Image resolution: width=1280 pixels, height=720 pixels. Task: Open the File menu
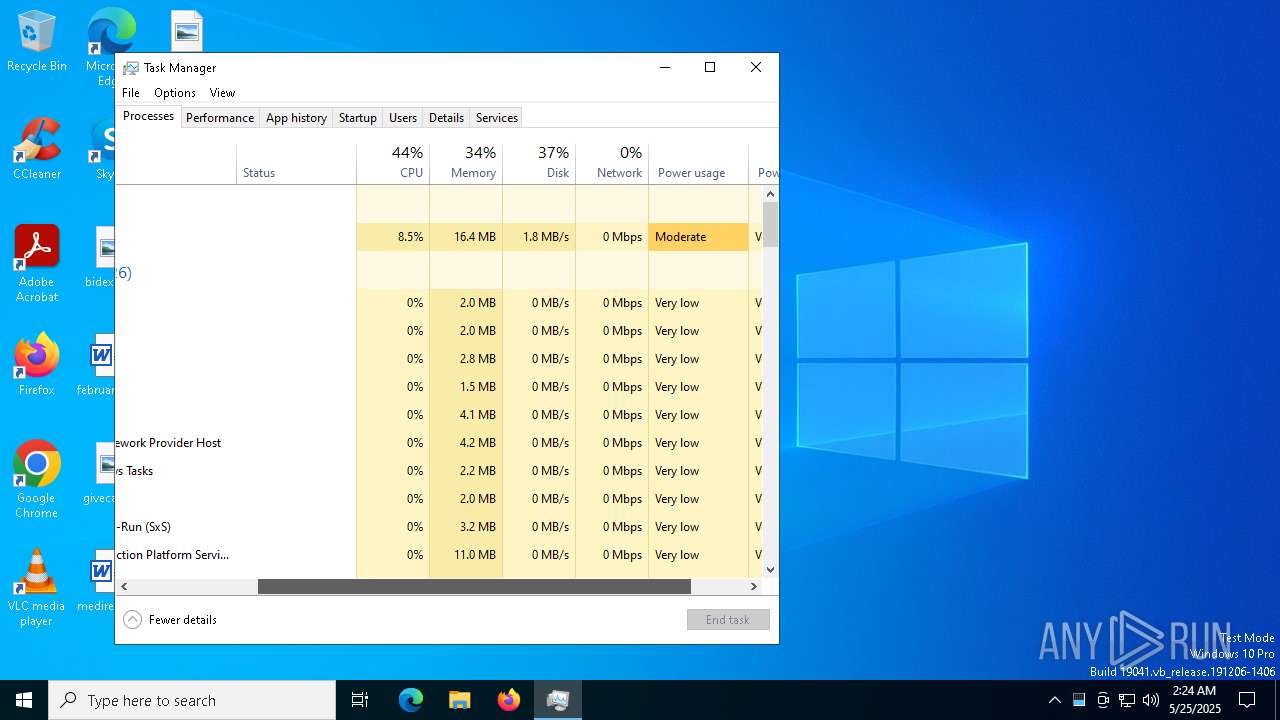click(x=131, y=93)
